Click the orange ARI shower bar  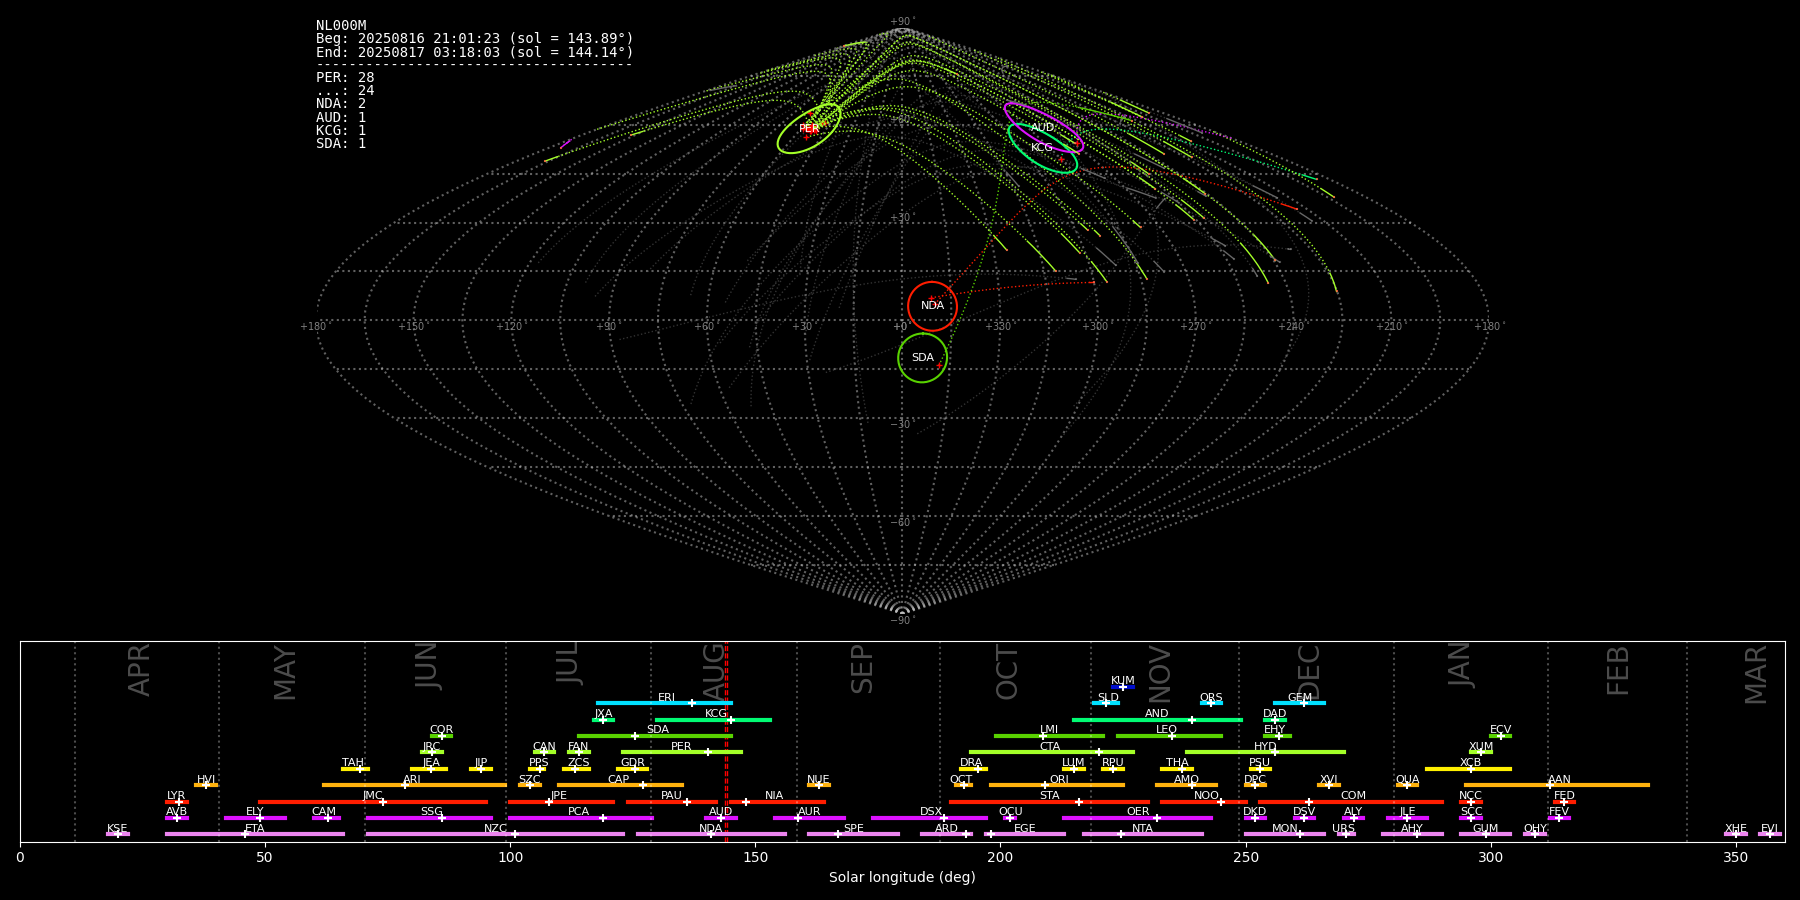[414, 785]
